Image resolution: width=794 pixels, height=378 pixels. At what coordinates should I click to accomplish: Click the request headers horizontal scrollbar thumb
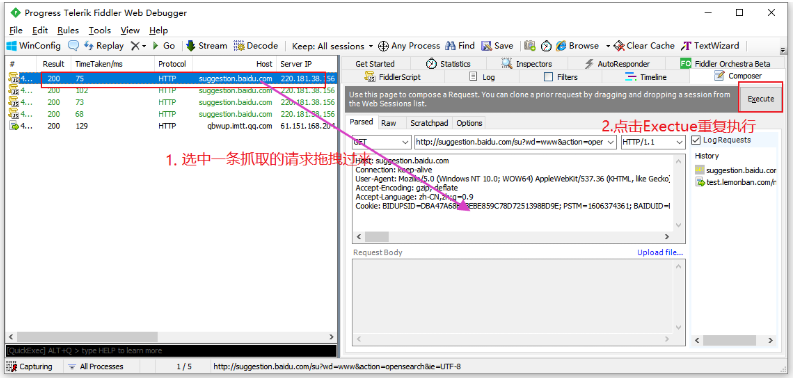pyautogui.click(x=377, y=237)
